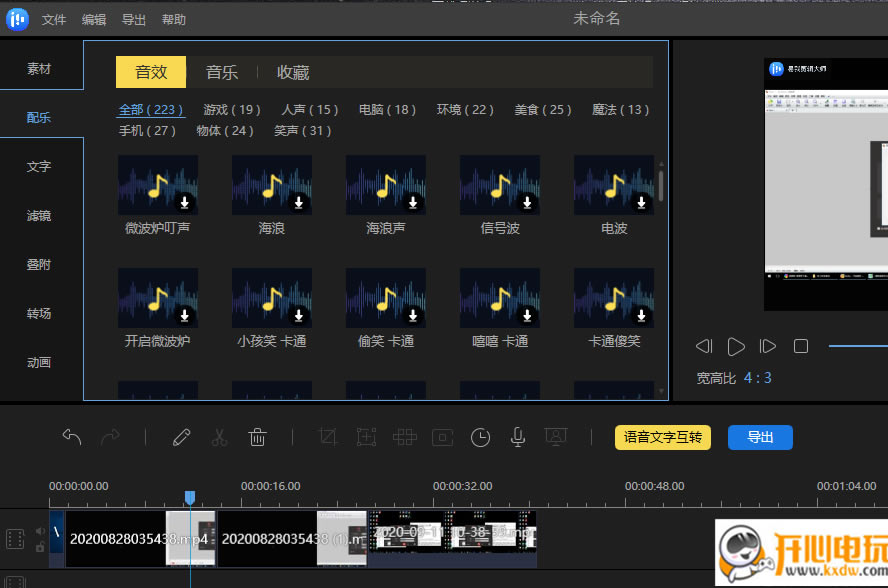Image resolution: width=888 pixels, height=588 pixels.
Task: Toggle the video track lock icon
Action: pos(40,547)
